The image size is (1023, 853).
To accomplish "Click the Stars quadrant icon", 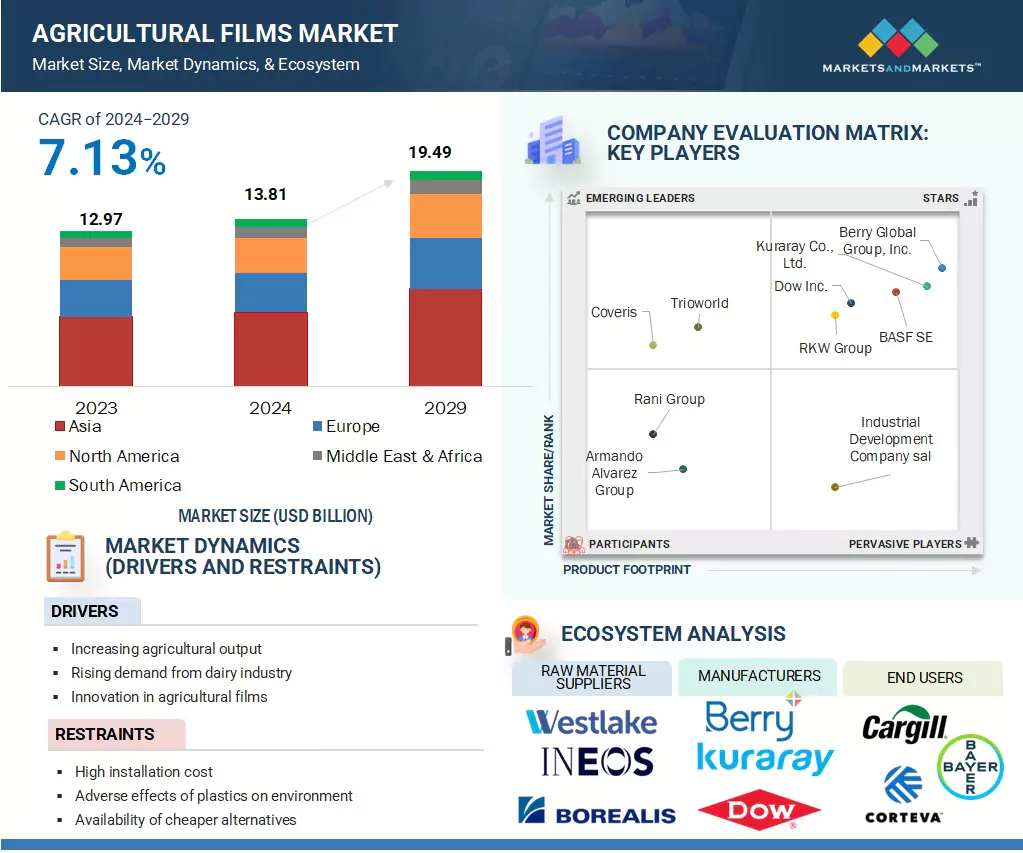I will click(971, 198).
